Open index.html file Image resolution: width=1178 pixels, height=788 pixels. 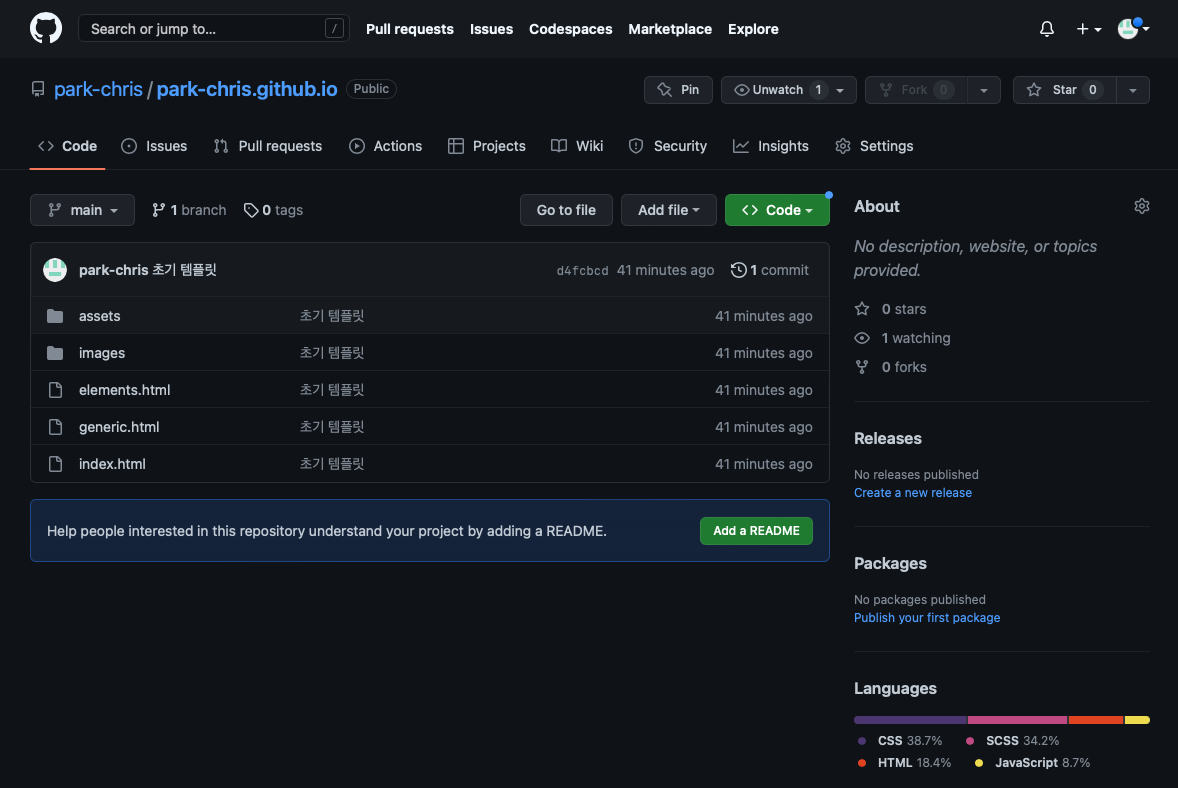pyautogui.click(x=112, y=463)
